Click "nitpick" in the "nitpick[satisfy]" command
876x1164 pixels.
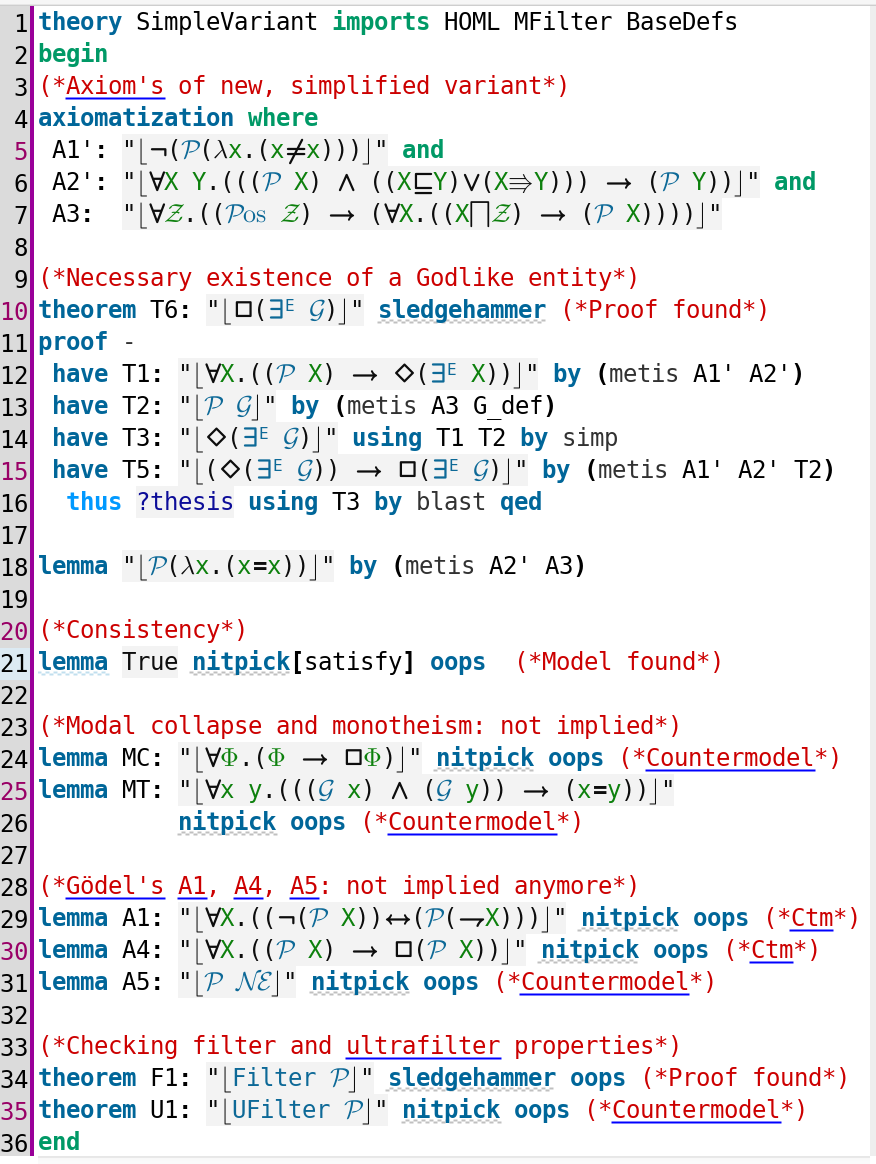click(x=241, y=661)
